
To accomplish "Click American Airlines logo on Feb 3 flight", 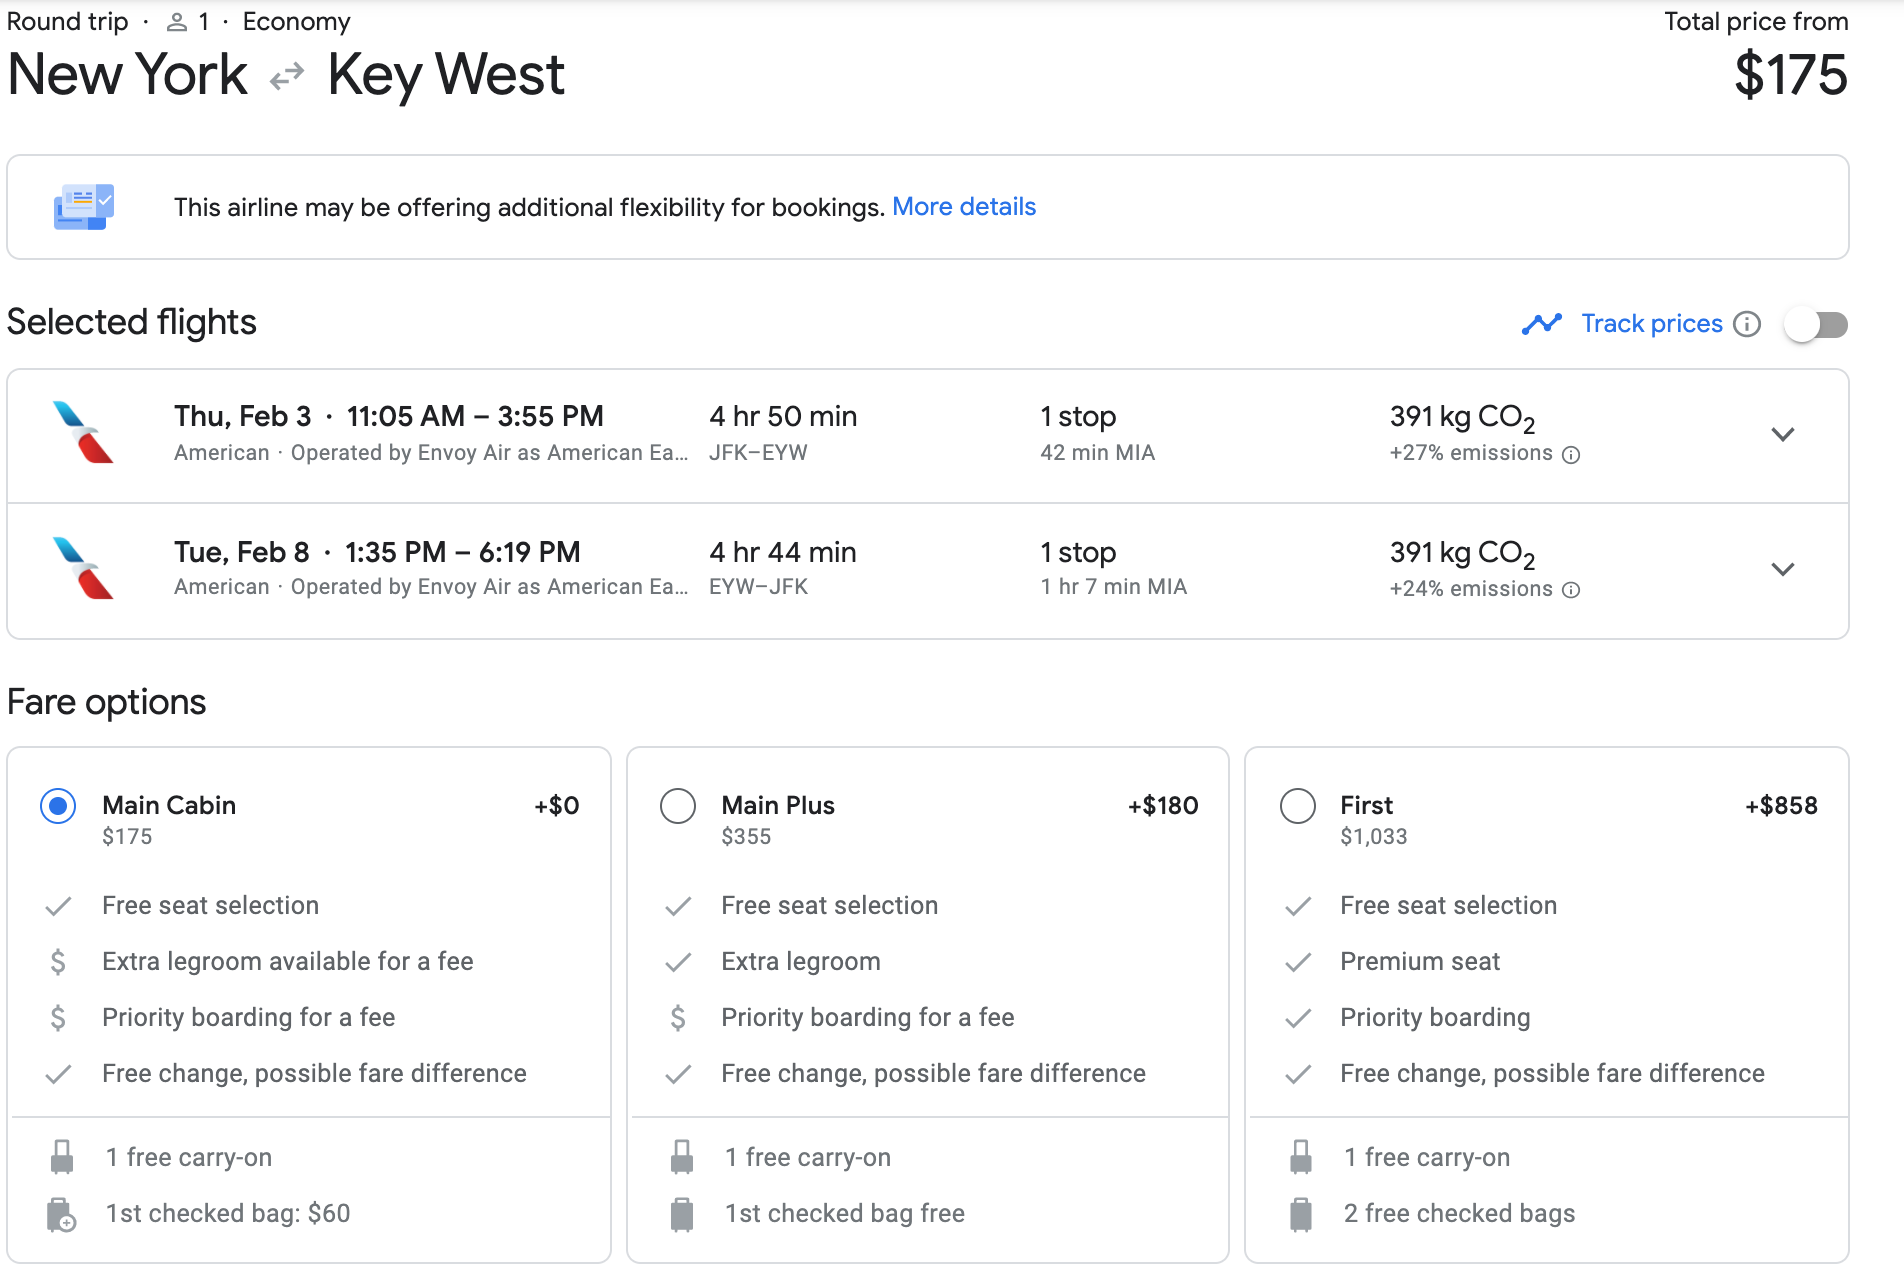I will click(84, 433).
